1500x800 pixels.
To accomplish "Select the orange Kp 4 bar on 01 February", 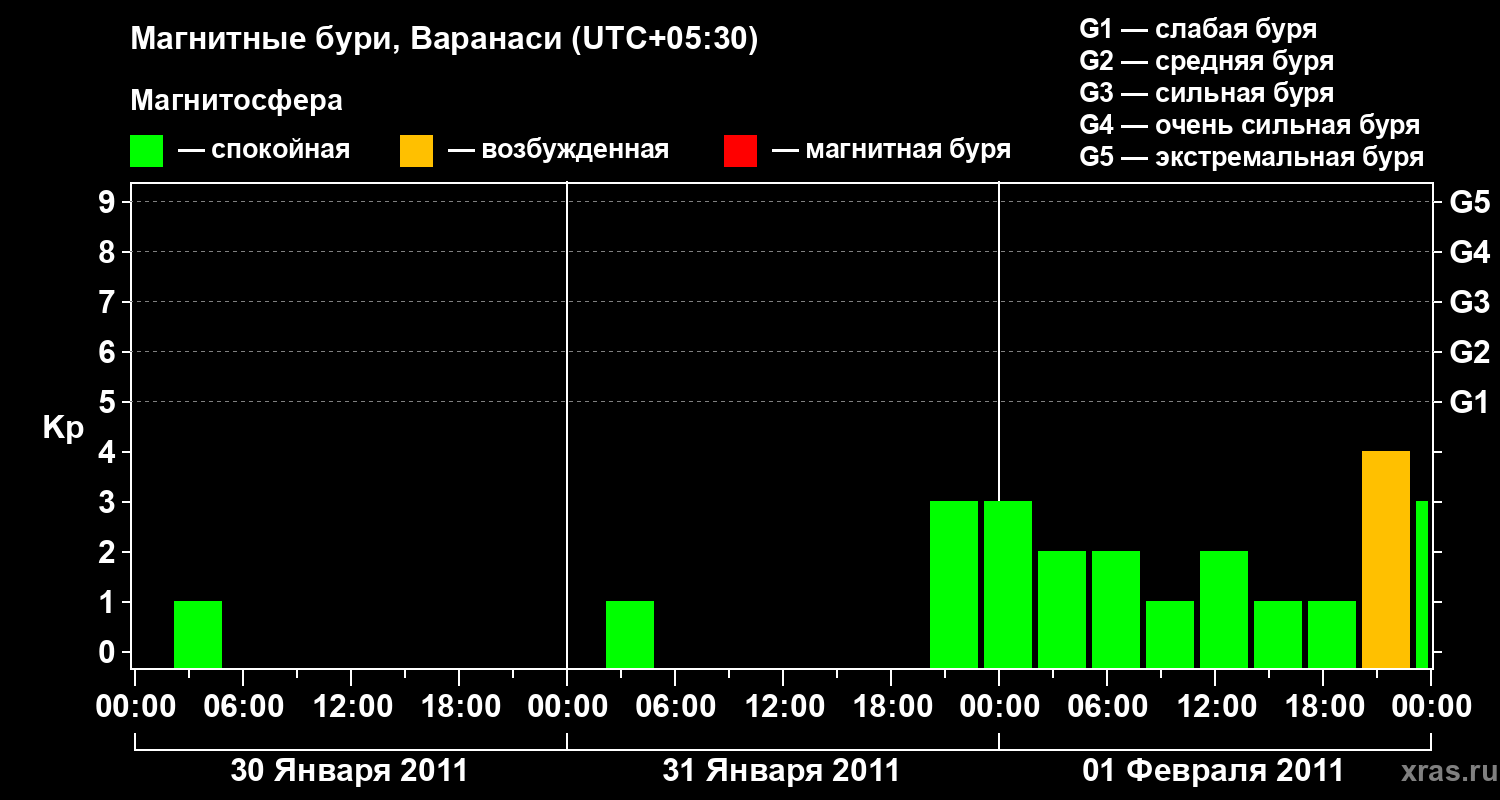I will pos(1386,559).
